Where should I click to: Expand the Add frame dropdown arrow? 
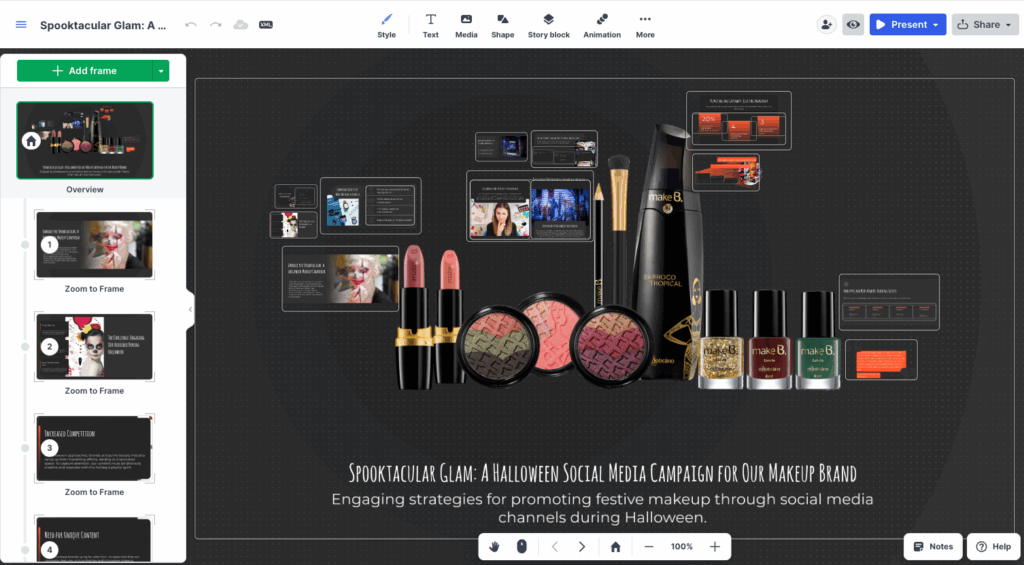[161, 71]
